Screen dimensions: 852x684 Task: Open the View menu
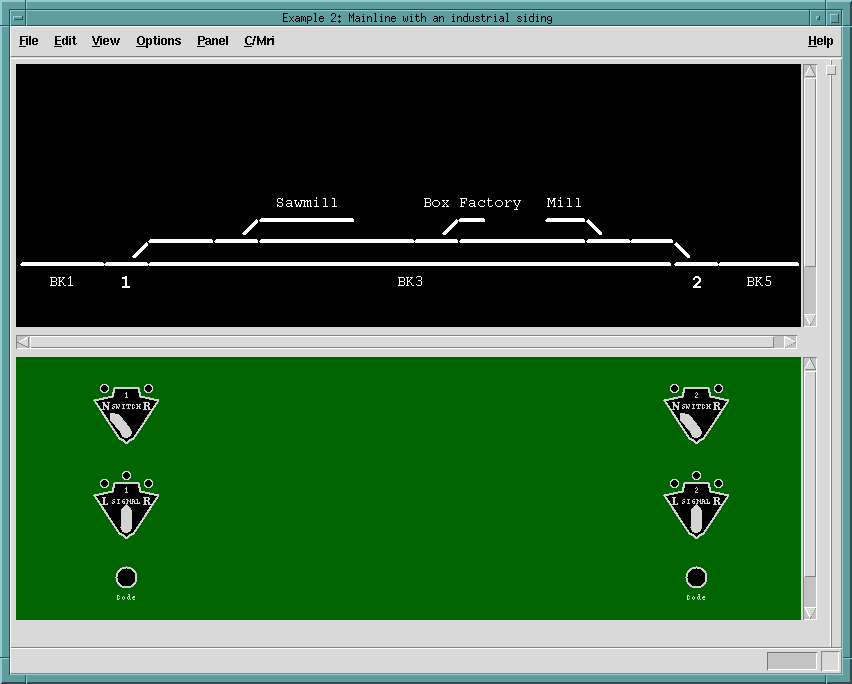click(x=105, y=41)
